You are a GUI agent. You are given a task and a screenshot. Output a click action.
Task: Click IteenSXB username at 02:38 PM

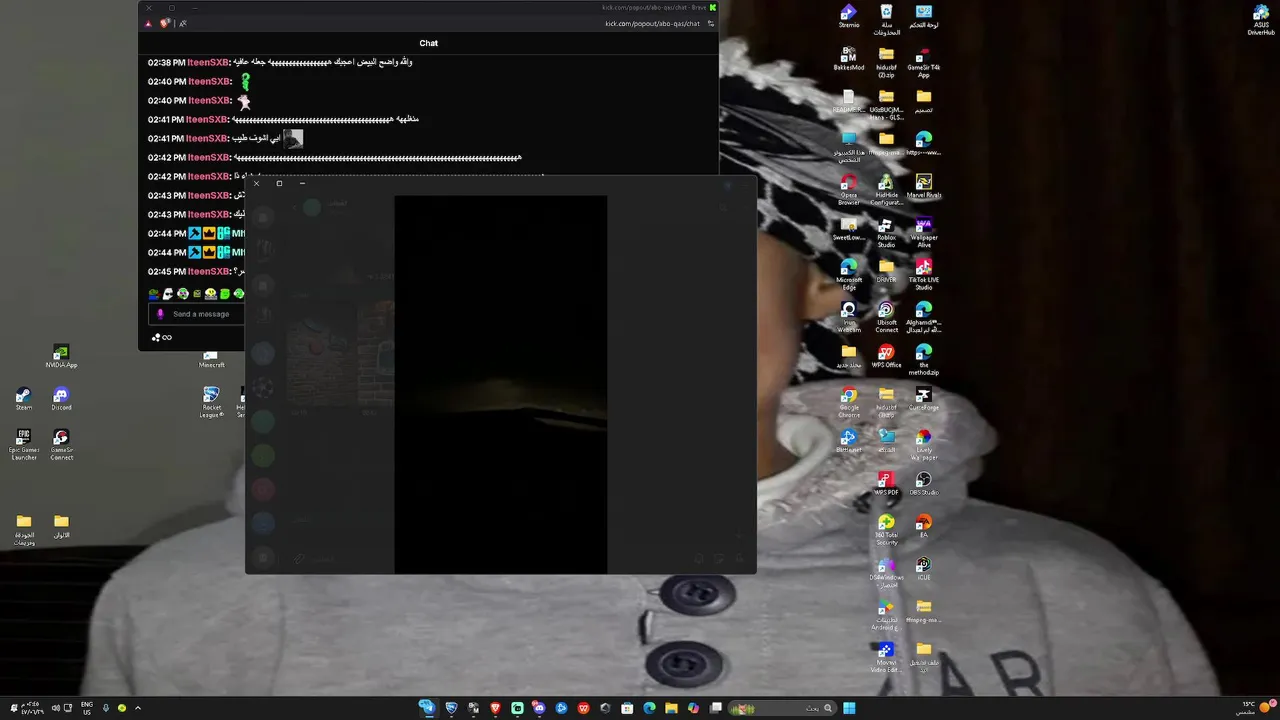208,62
